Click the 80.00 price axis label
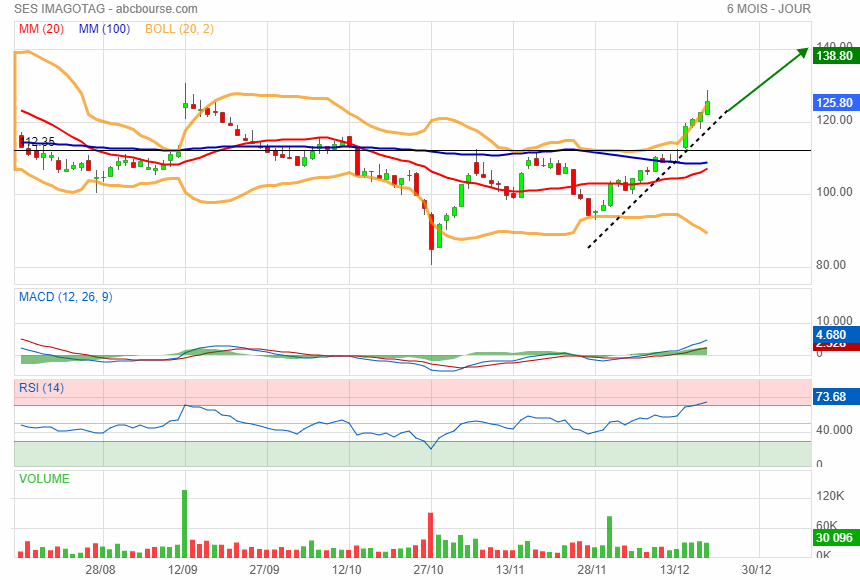 point(831,265)
